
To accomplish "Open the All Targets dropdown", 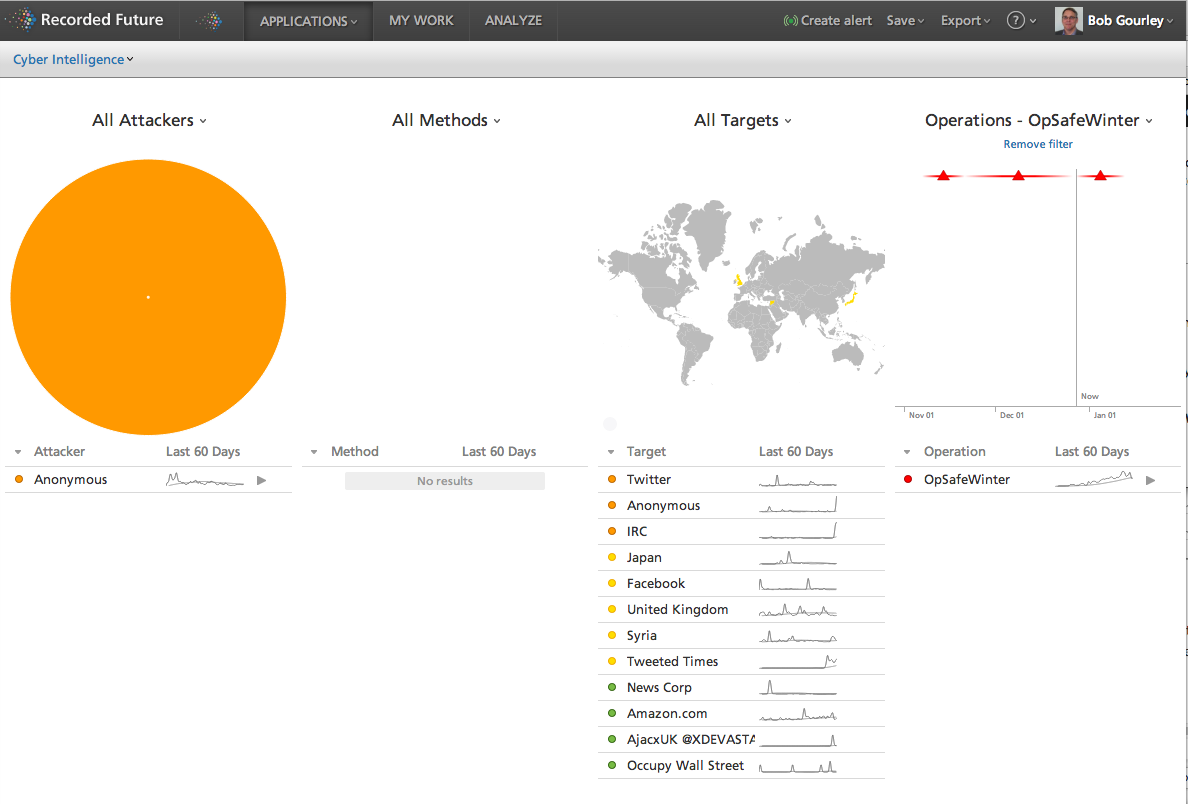I will point(742,120).
